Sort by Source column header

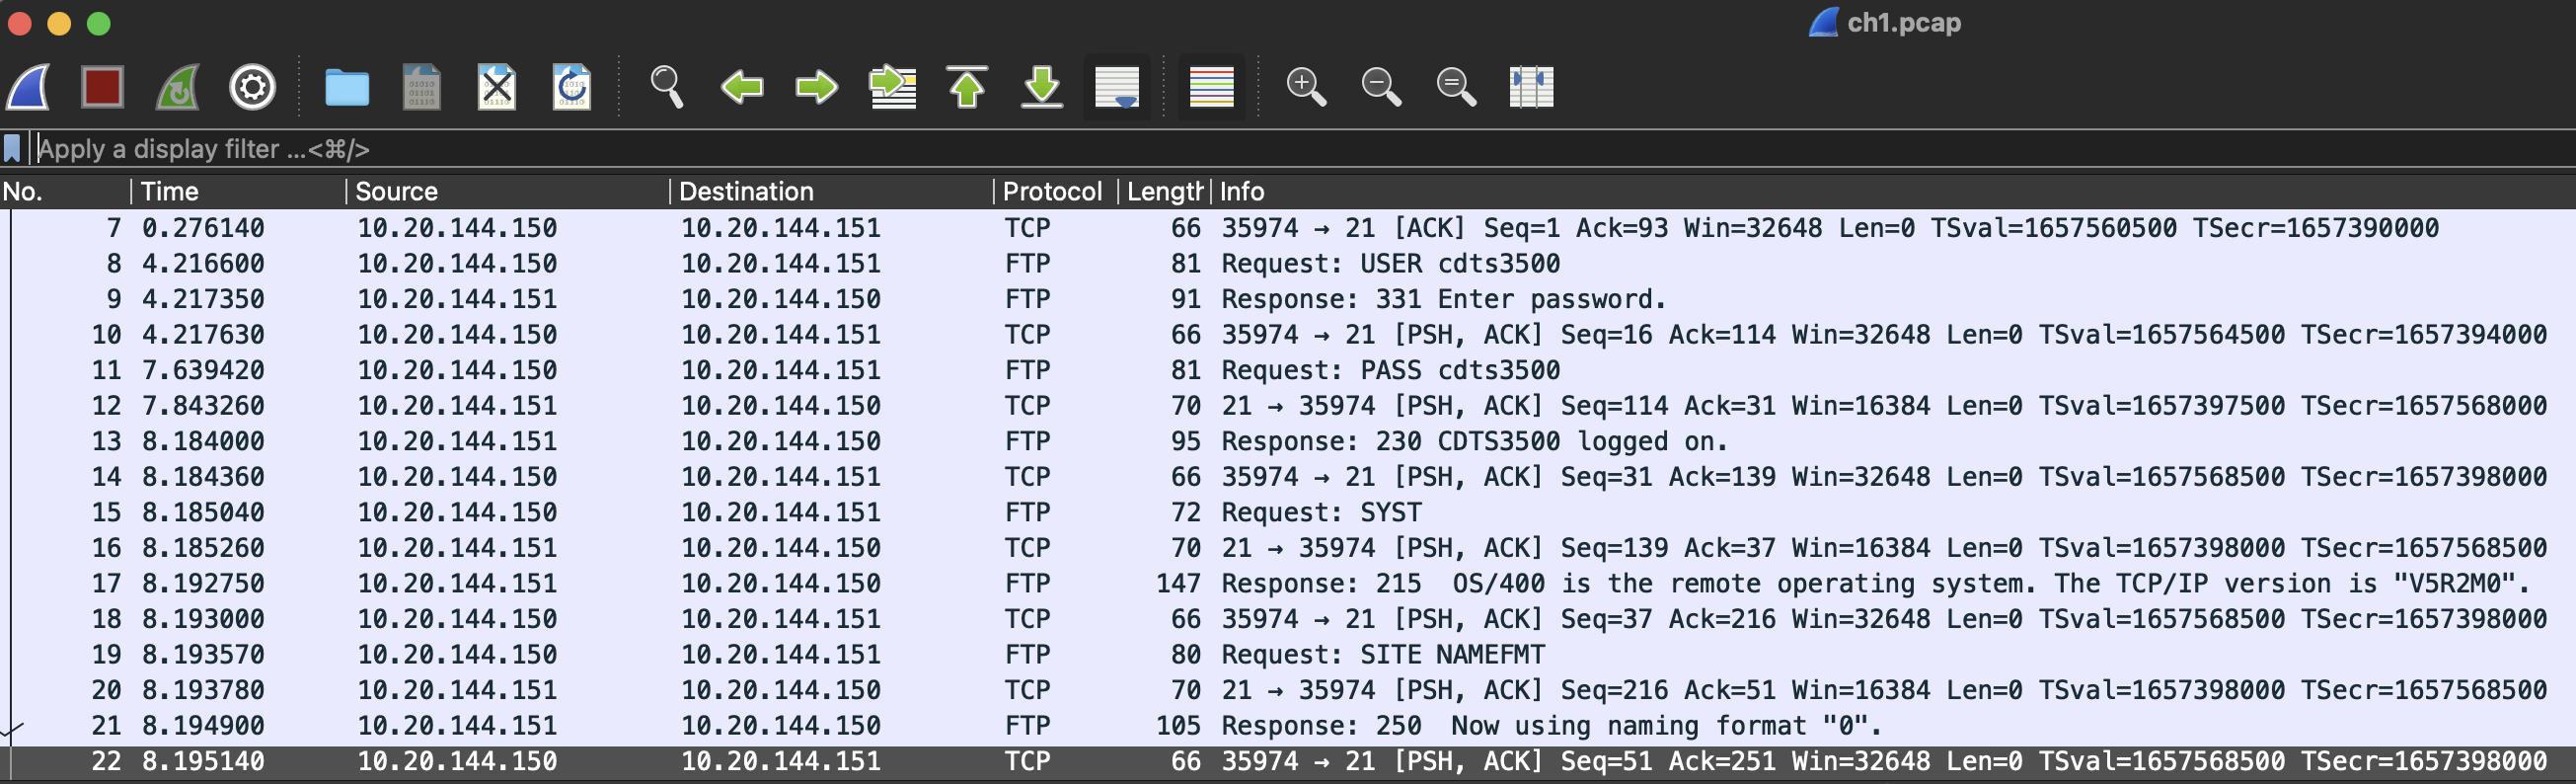[507, 191]
